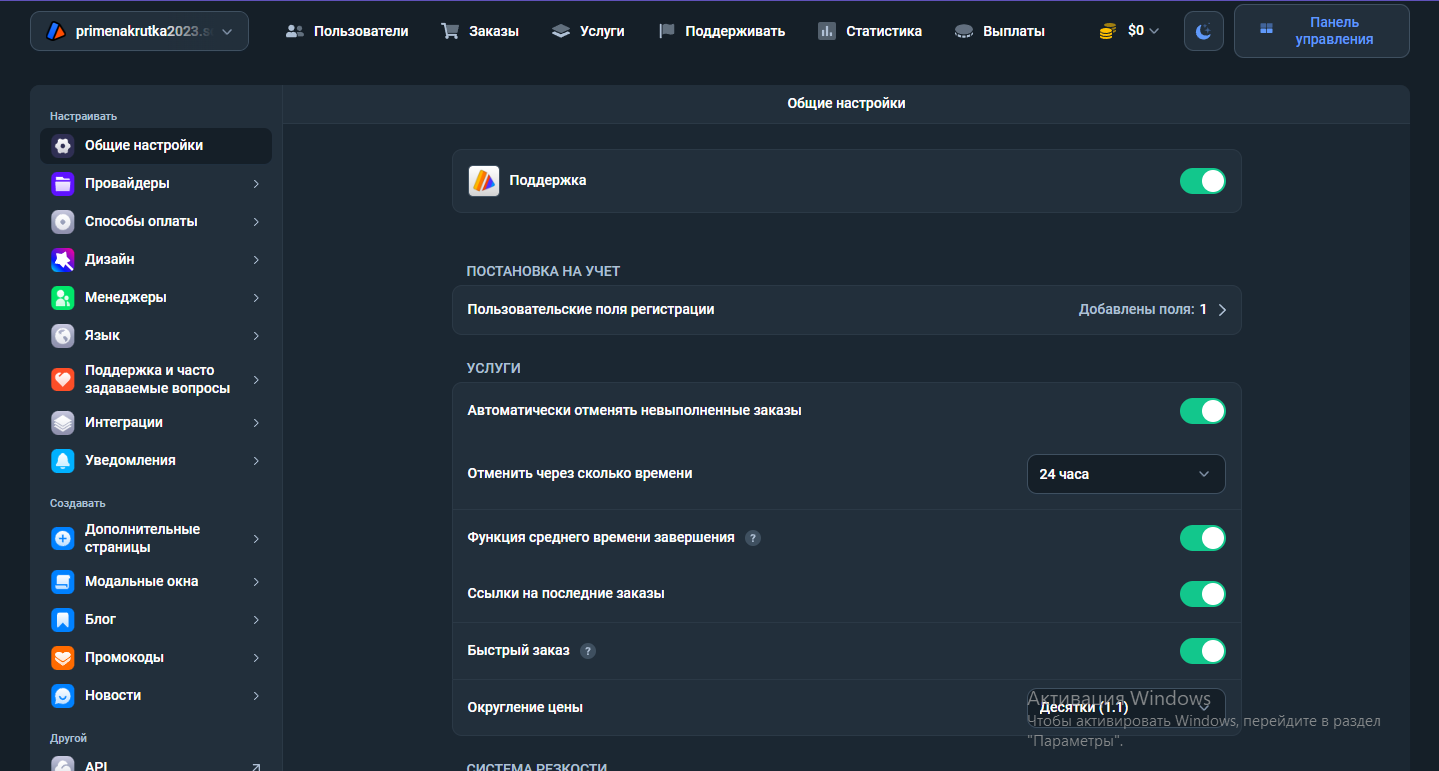The height and width of the screenshot is (771, 1439).
Task: Open the 24 часа cancel time dropdown
Action: coord(1125,474)
